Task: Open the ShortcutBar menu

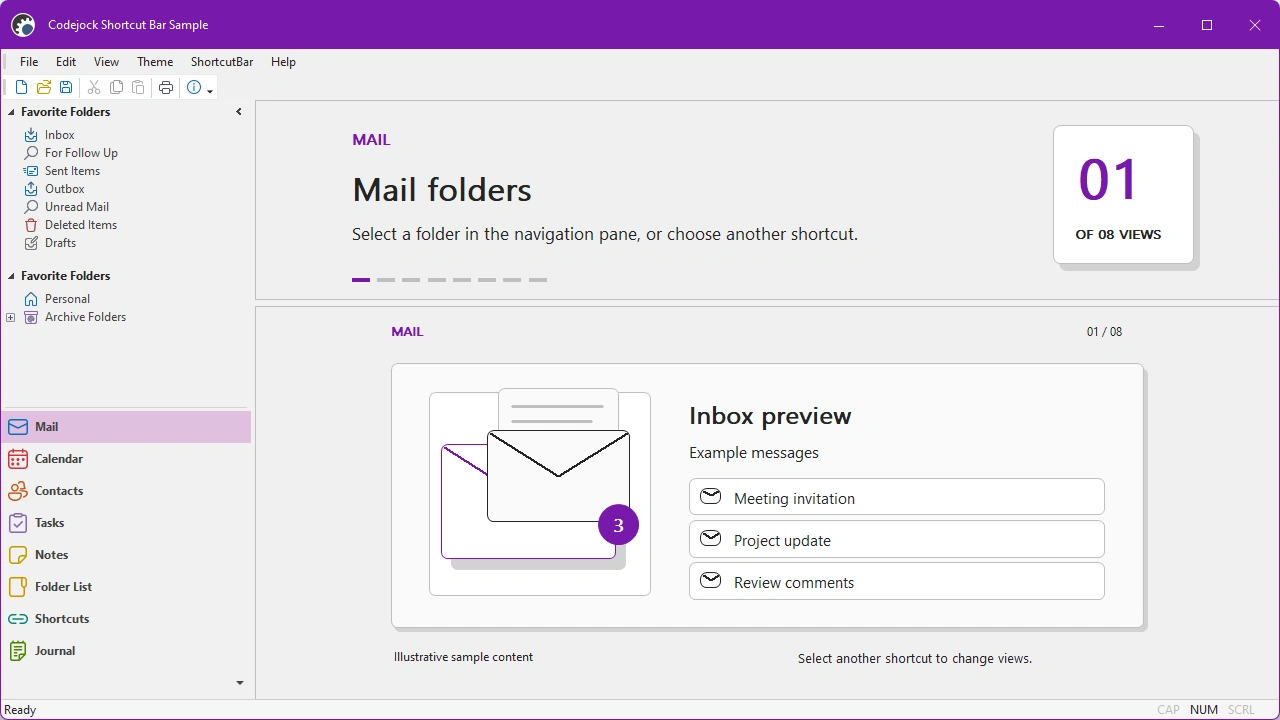Action: 222,62
